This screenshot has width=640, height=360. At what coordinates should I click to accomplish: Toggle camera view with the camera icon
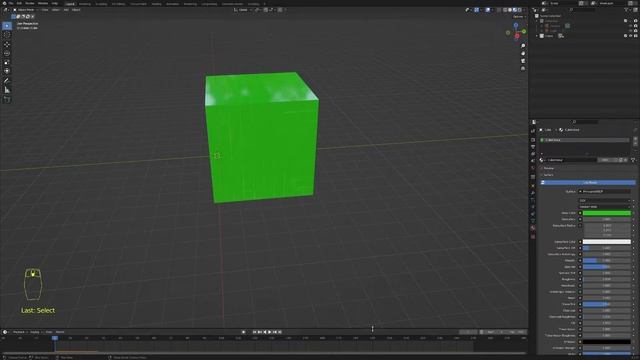pos(523,61)
